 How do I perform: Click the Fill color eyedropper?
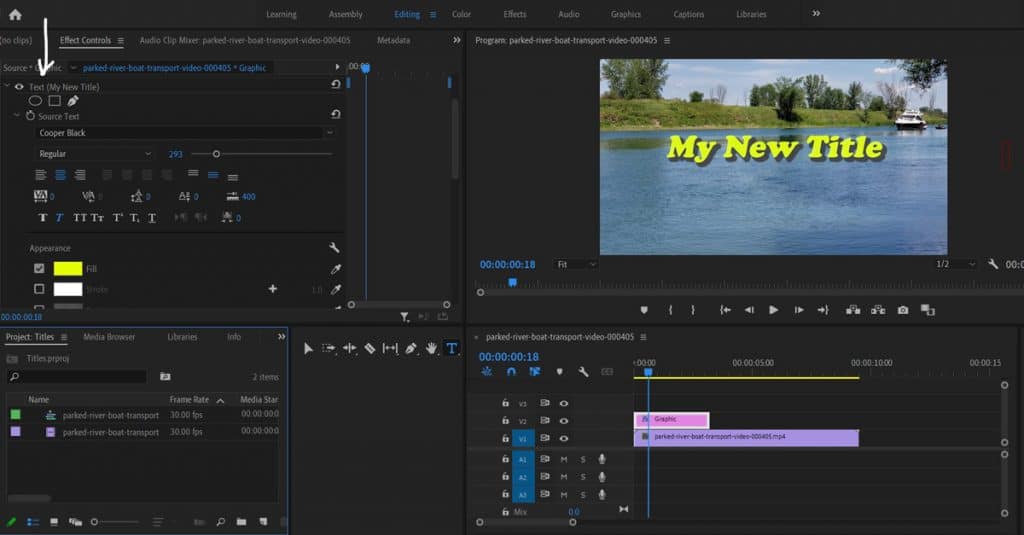click(x=335, y=269)
